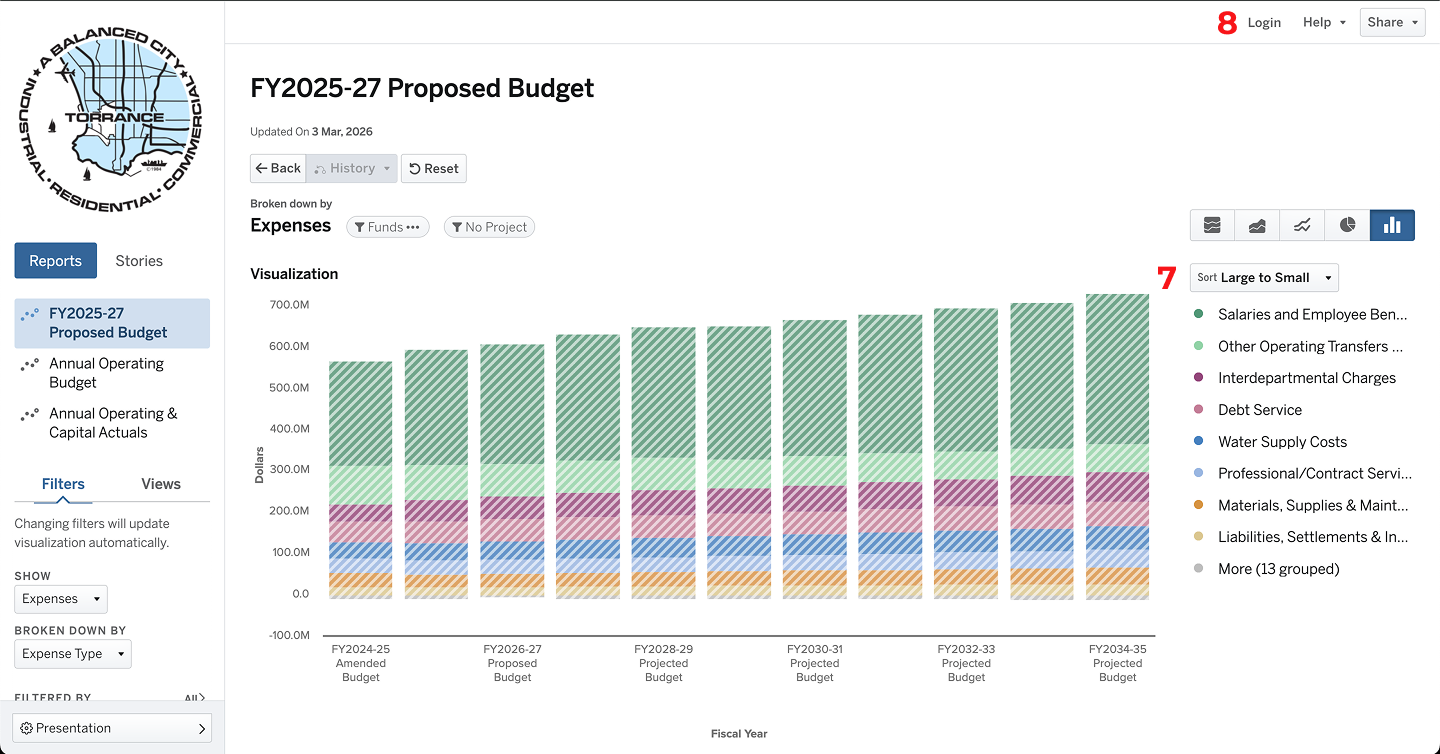The image size is (1440, 754).
Task: Open the Show Expenses dropdown
Action: tap(61, 599)
